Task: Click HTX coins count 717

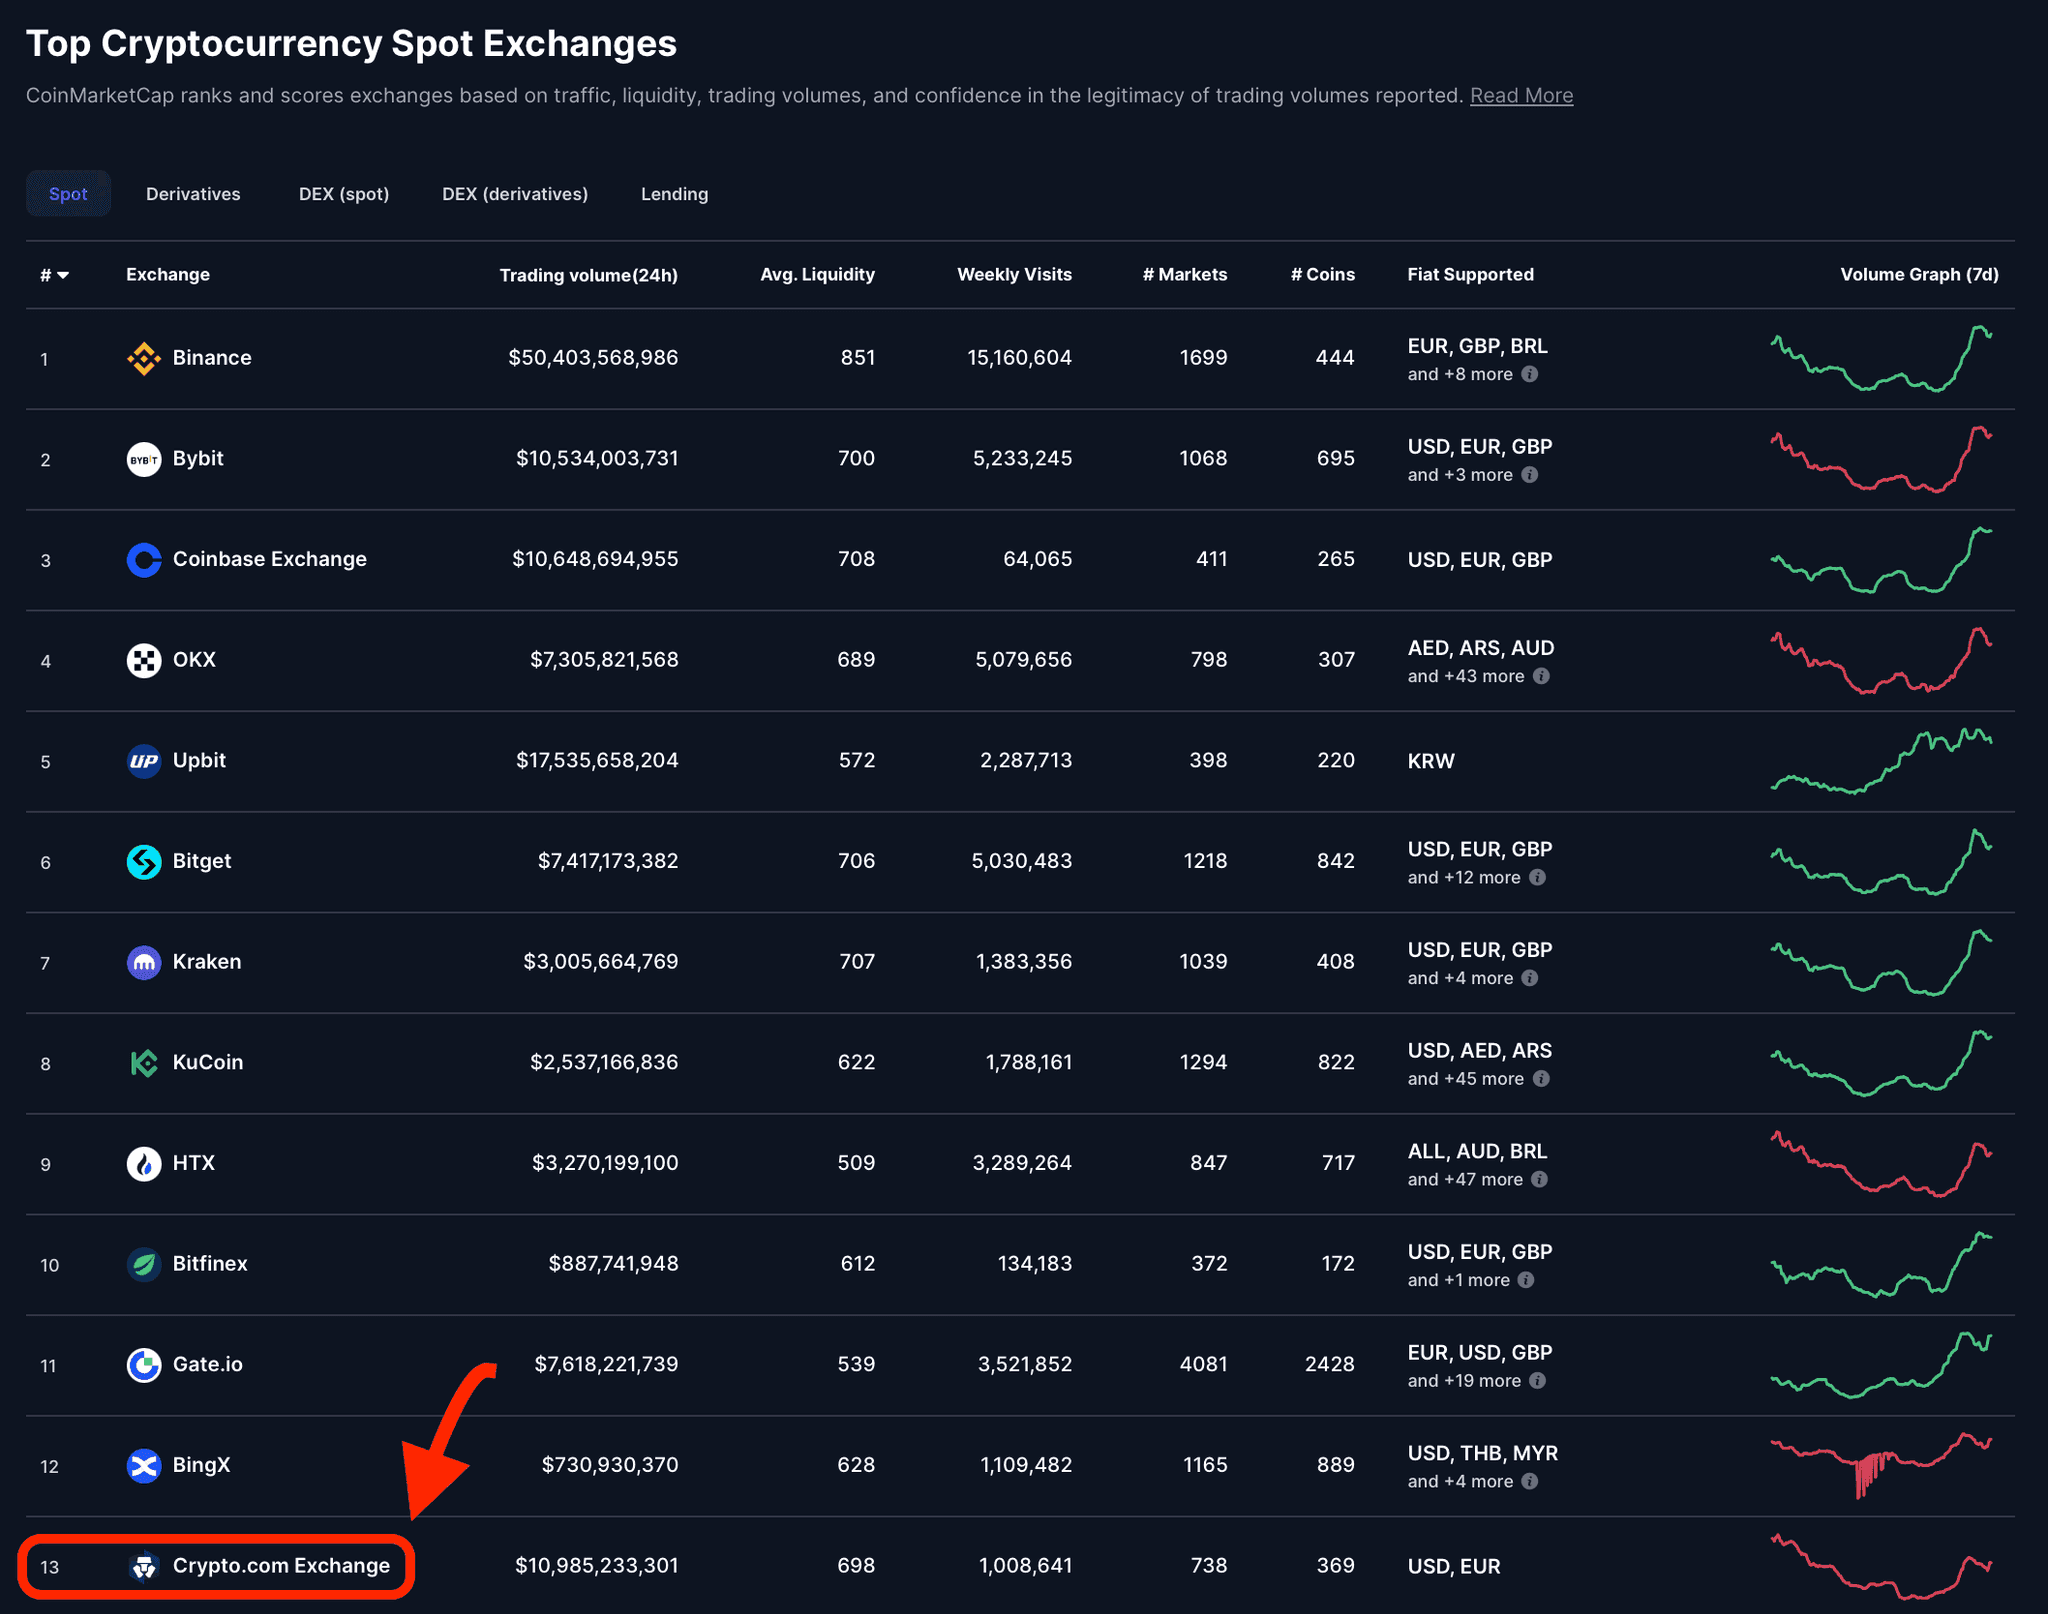Action: 1337,1163
